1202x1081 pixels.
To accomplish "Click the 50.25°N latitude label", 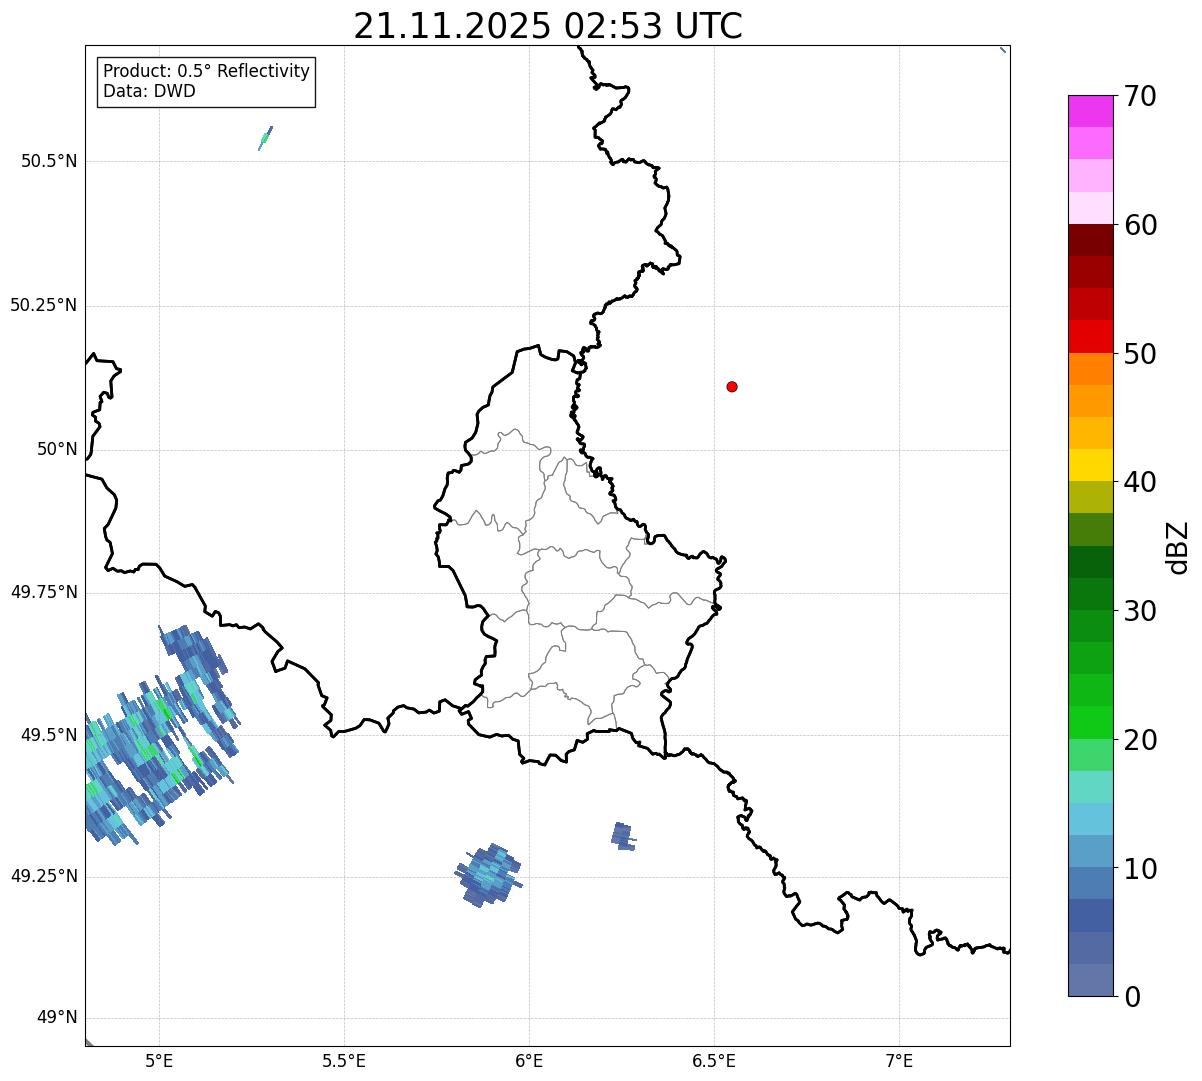I will point(44,305).
